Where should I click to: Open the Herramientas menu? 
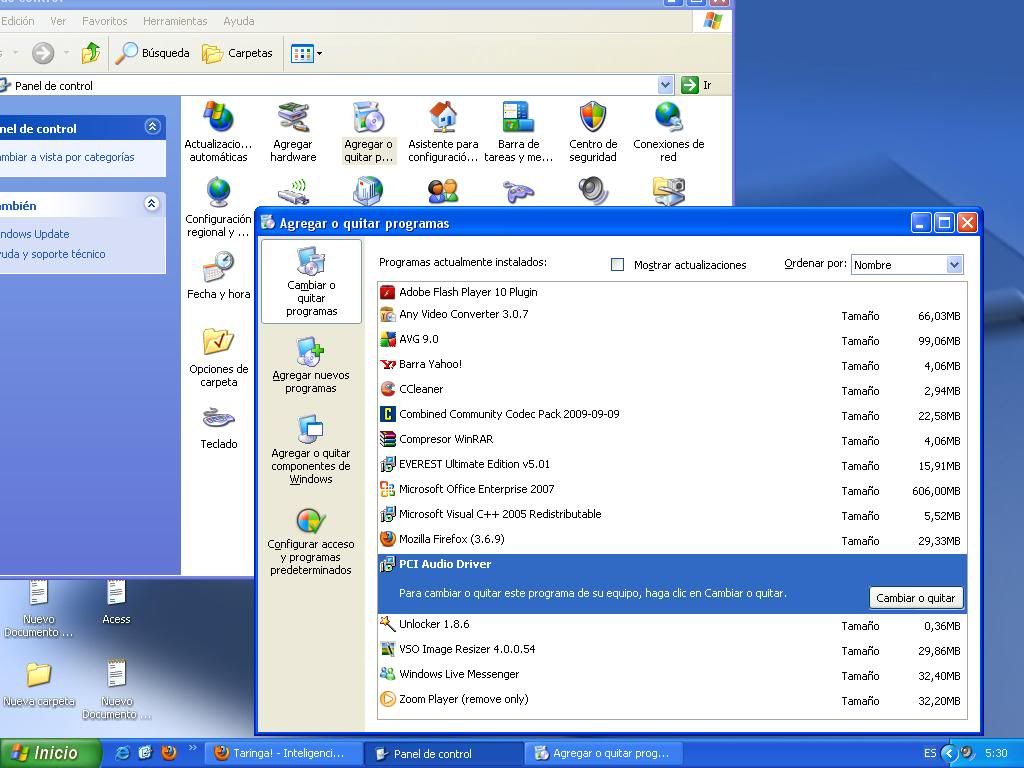175,21
